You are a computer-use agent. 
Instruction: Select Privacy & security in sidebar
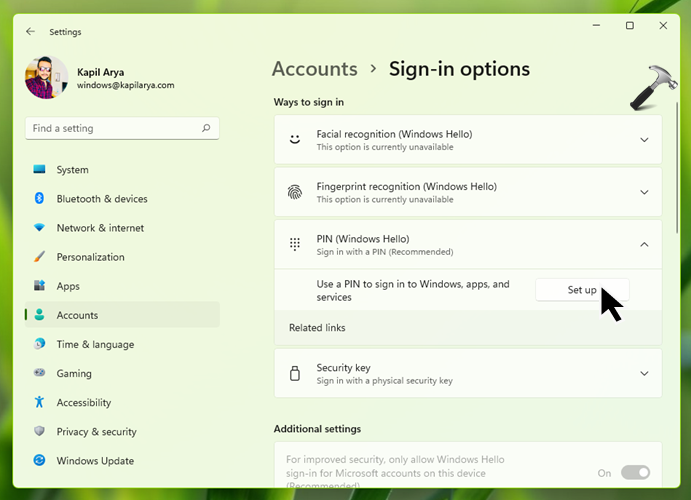[96, 432]
